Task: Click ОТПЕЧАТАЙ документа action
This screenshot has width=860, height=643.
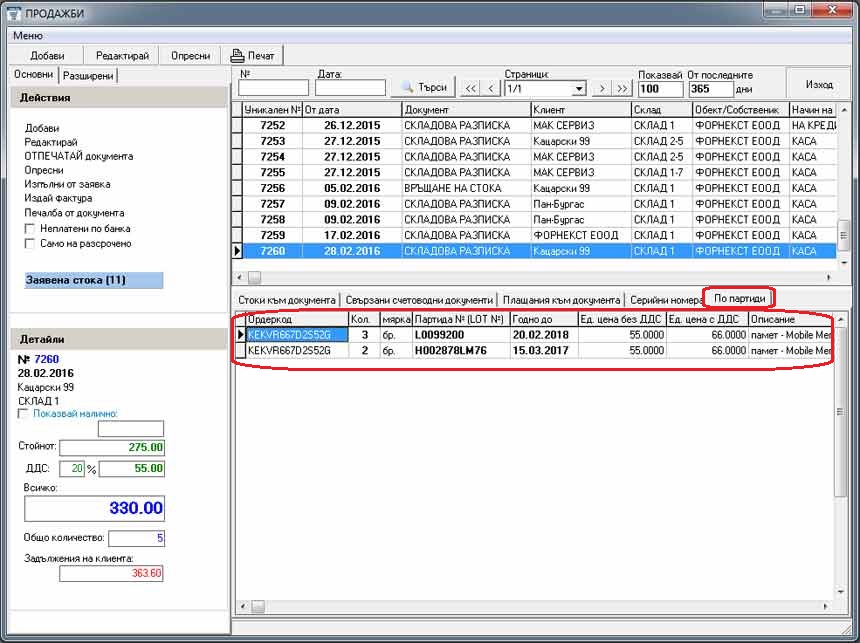Action: pos(78,156)
